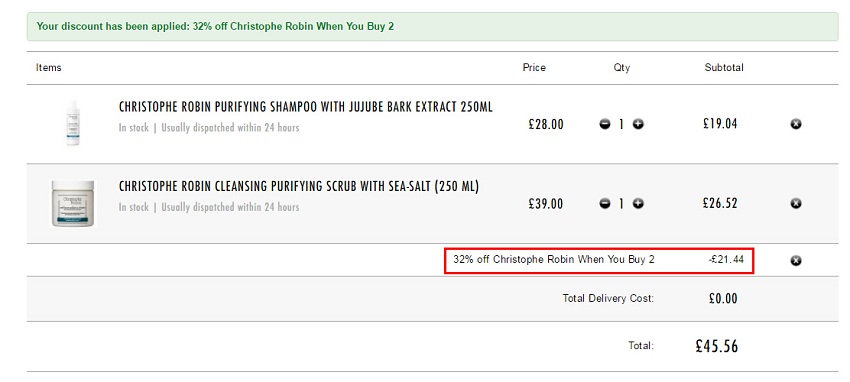Click the Qty column header
This screenshot has height=382, width=850.
(622, 68)
